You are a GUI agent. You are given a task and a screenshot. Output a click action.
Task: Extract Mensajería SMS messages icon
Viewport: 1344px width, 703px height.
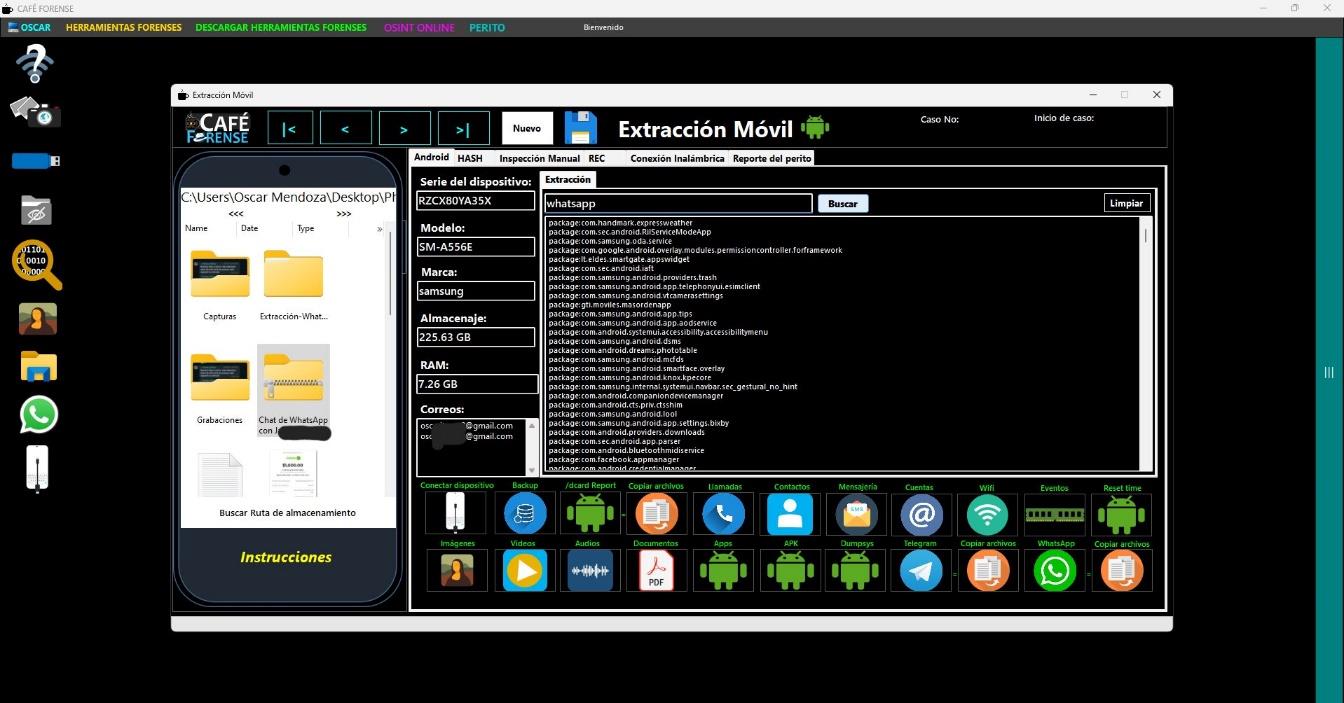[x=857, y=514]
